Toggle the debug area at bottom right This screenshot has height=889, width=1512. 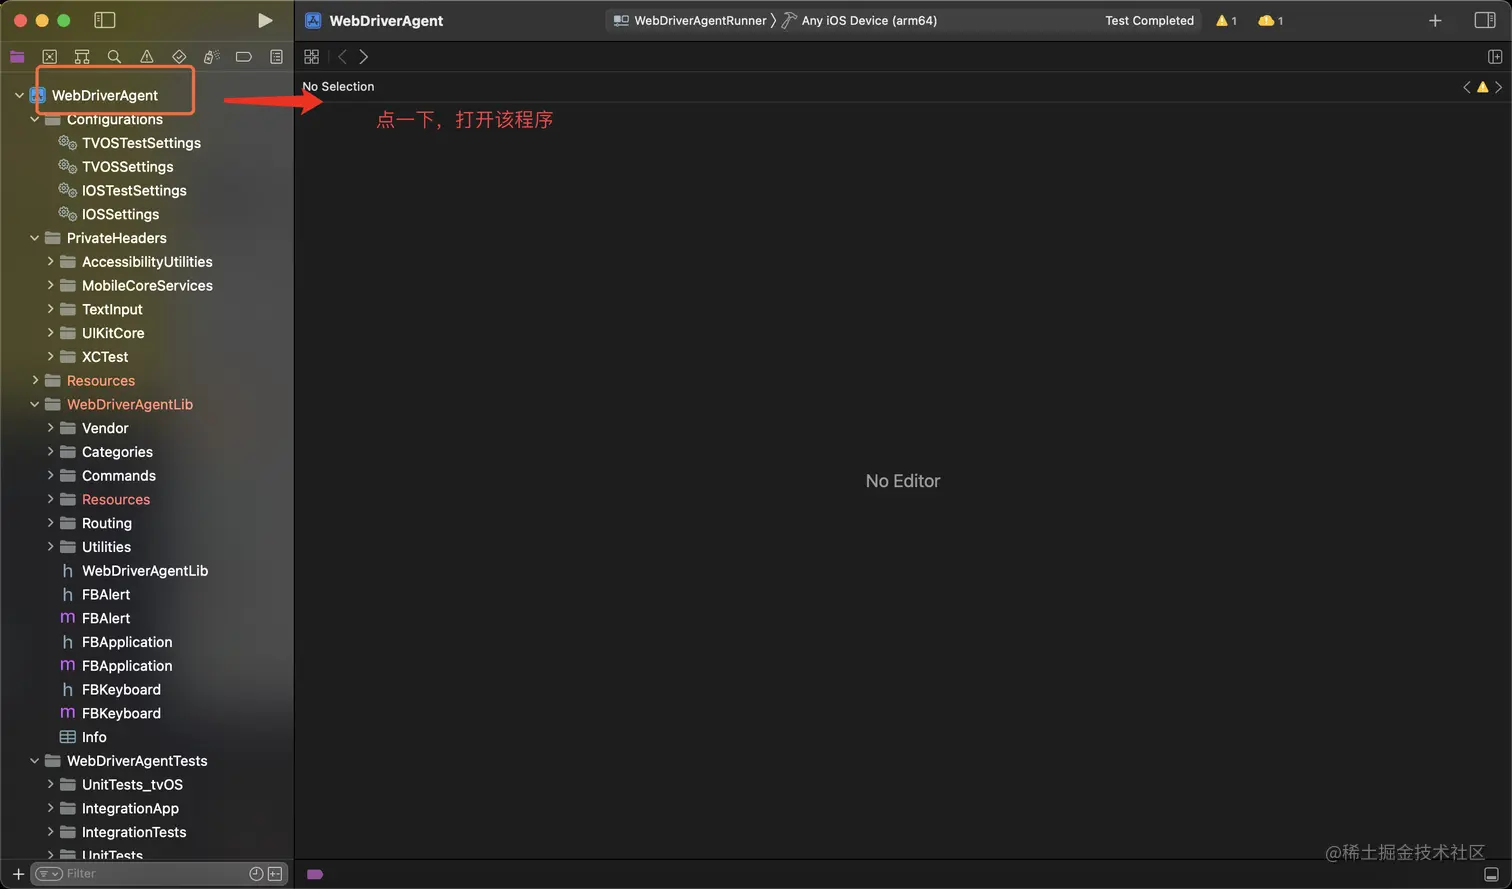(1491, 874)
